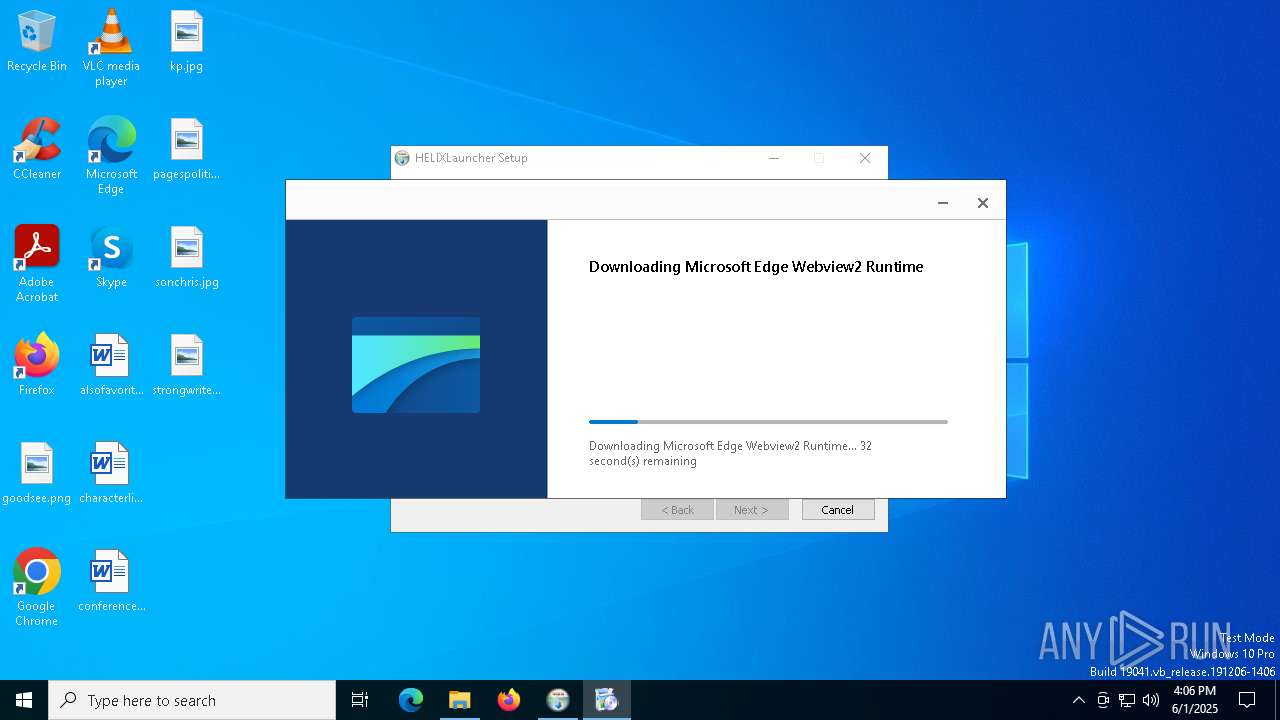The height and width of the screenshot is (720, 1280).
Task: Open the network status tray icon
Action: click(1127, 700)
